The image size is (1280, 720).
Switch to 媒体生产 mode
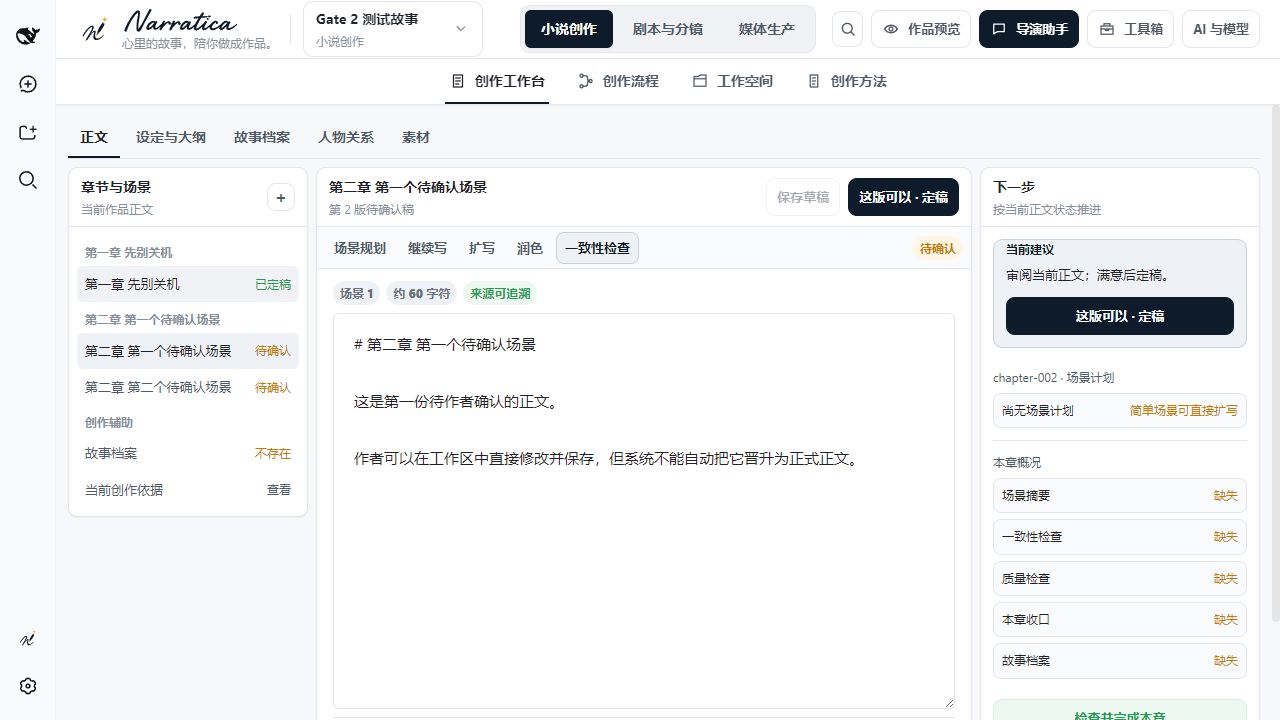pos(767,29)
